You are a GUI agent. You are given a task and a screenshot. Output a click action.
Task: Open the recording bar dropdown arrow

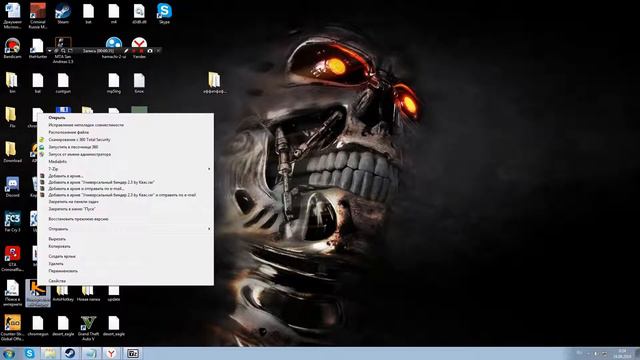49,51
